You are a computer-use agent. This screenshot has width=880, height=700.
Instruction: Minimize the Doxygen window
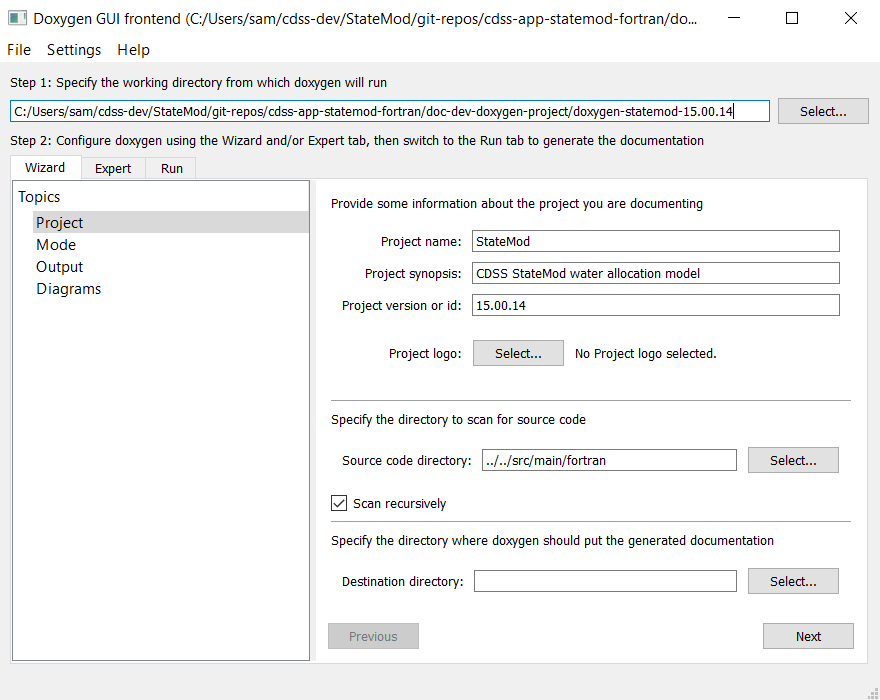734,18
